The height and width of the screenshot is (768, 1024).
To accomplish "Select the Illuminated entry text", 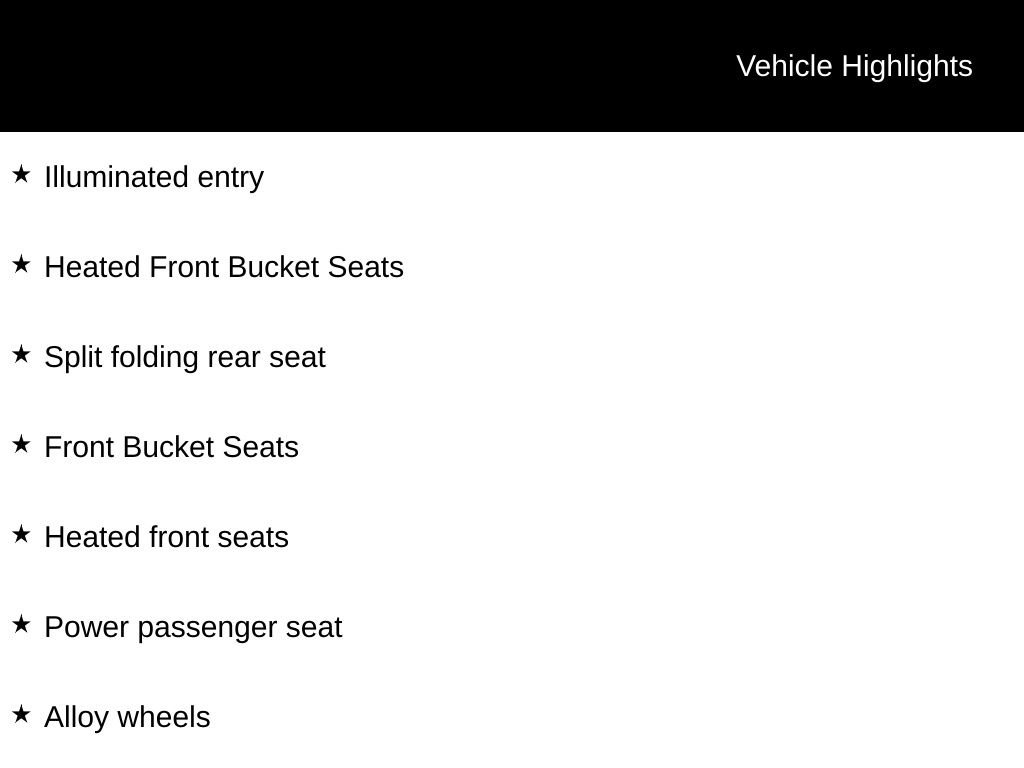I will click(x=154, y=178).
